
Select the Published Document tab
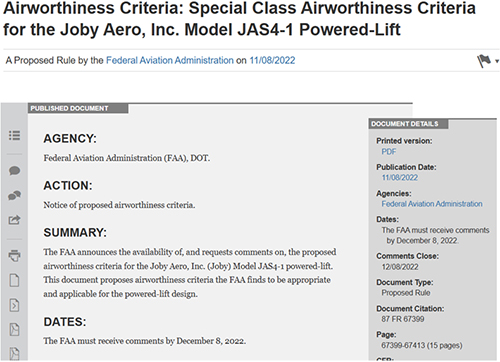tap(78, 108)
